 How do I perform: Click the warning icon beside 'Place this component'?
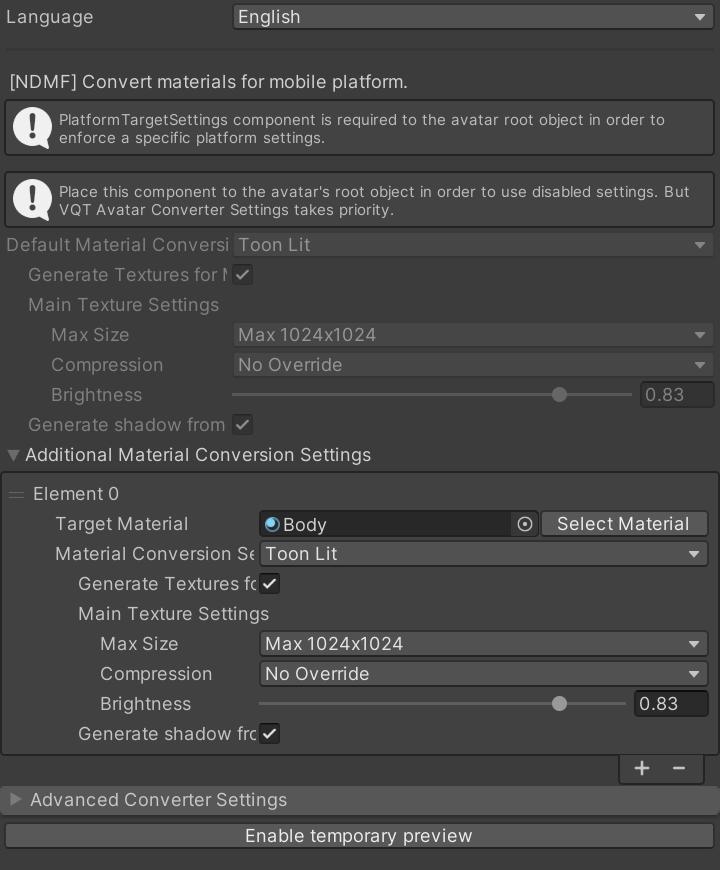32,200
